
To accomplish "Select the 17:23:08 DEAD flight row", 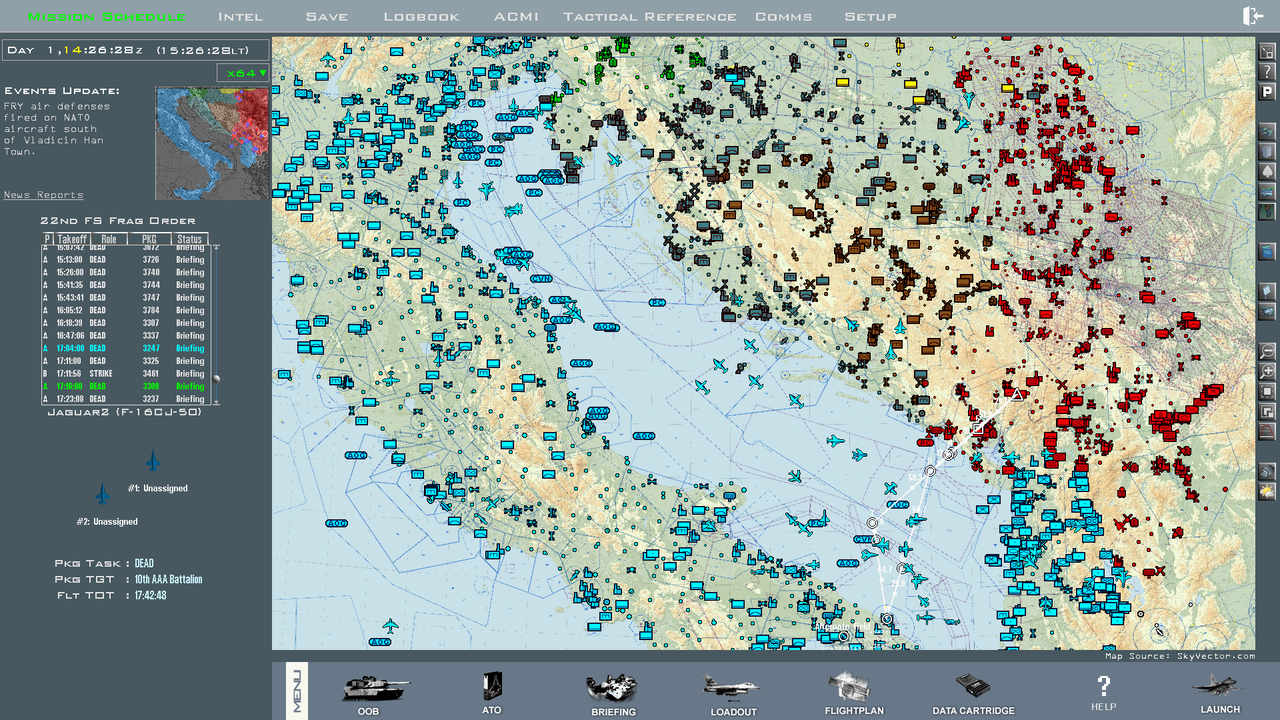I will click(125, 399).
